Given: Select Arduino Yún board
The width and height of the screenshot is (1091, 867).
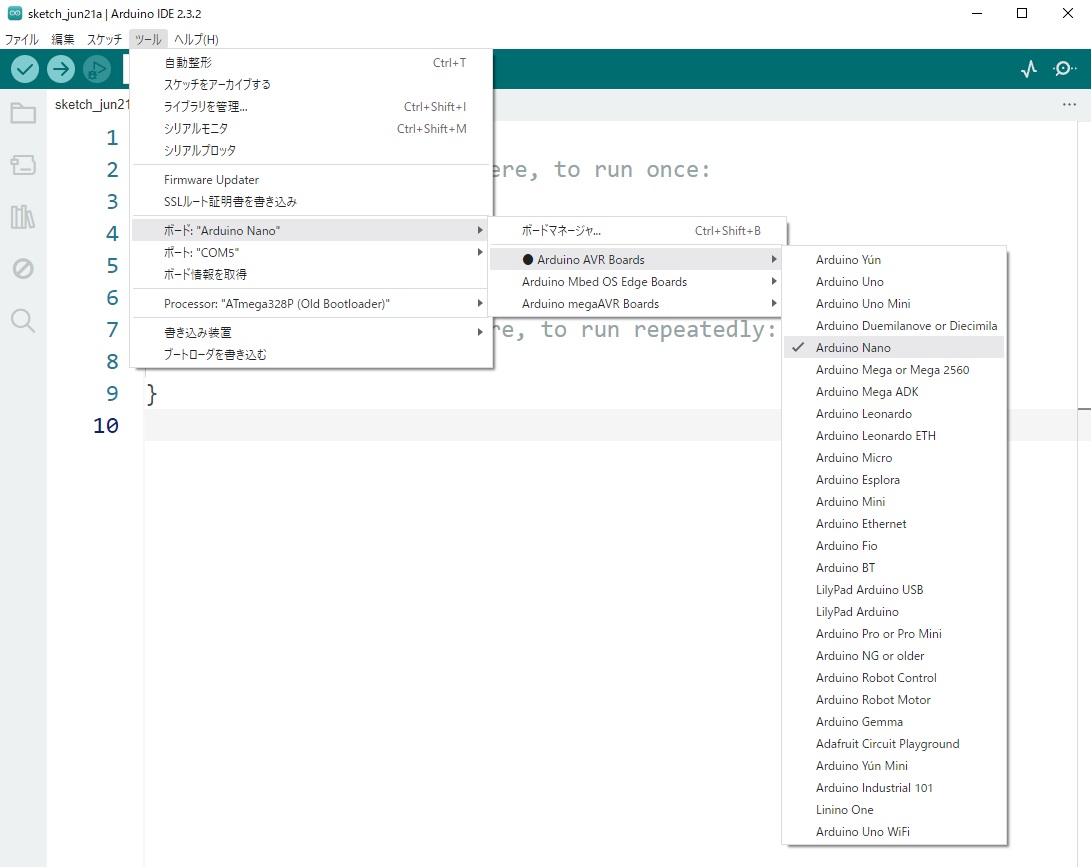Looking at the screenshot, I should pos(894,260).
